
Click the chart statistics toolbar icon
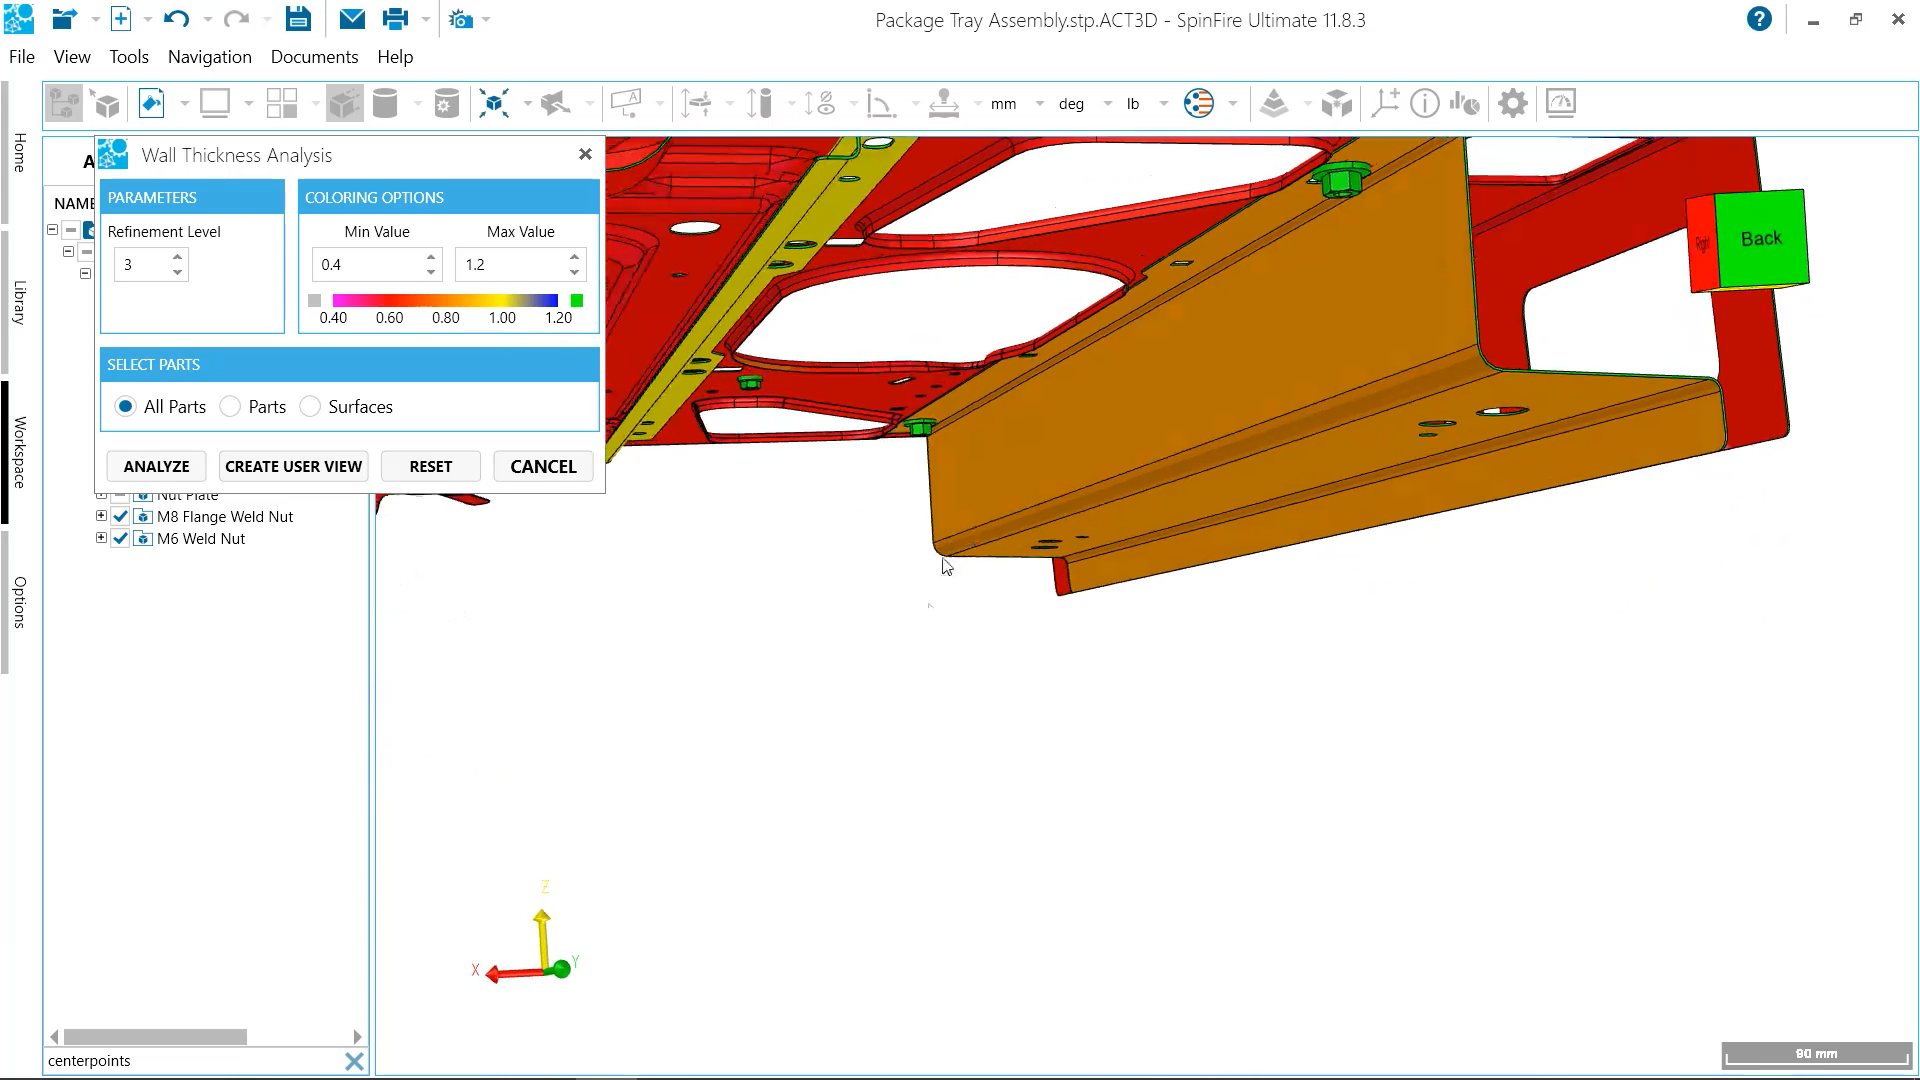(1465, 103)
